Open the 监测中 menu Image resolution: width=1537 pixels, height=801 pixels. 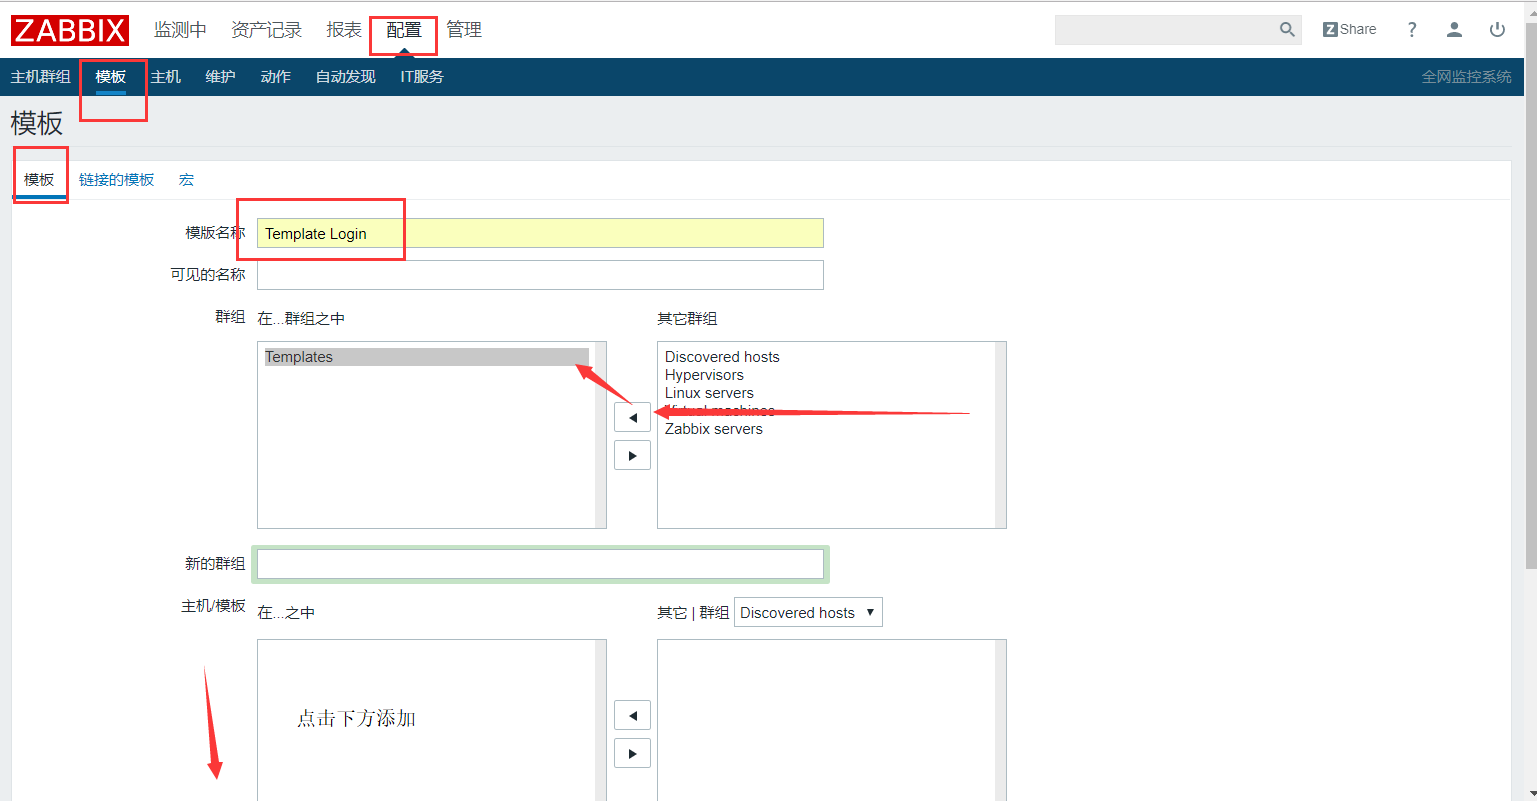[180, 30]
